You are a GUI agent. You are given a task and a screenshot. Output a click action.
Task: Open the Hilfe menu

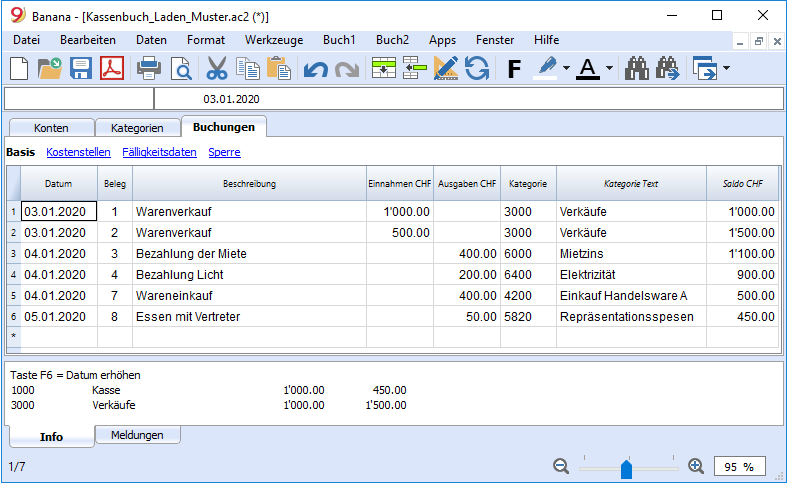(547, 40)
